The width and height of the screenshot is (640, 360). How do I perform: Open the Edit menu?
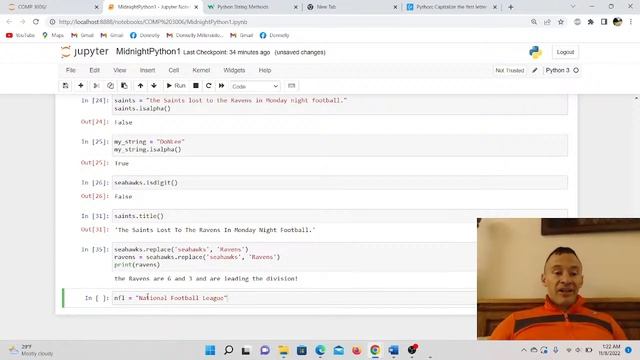tap(95, 70)
